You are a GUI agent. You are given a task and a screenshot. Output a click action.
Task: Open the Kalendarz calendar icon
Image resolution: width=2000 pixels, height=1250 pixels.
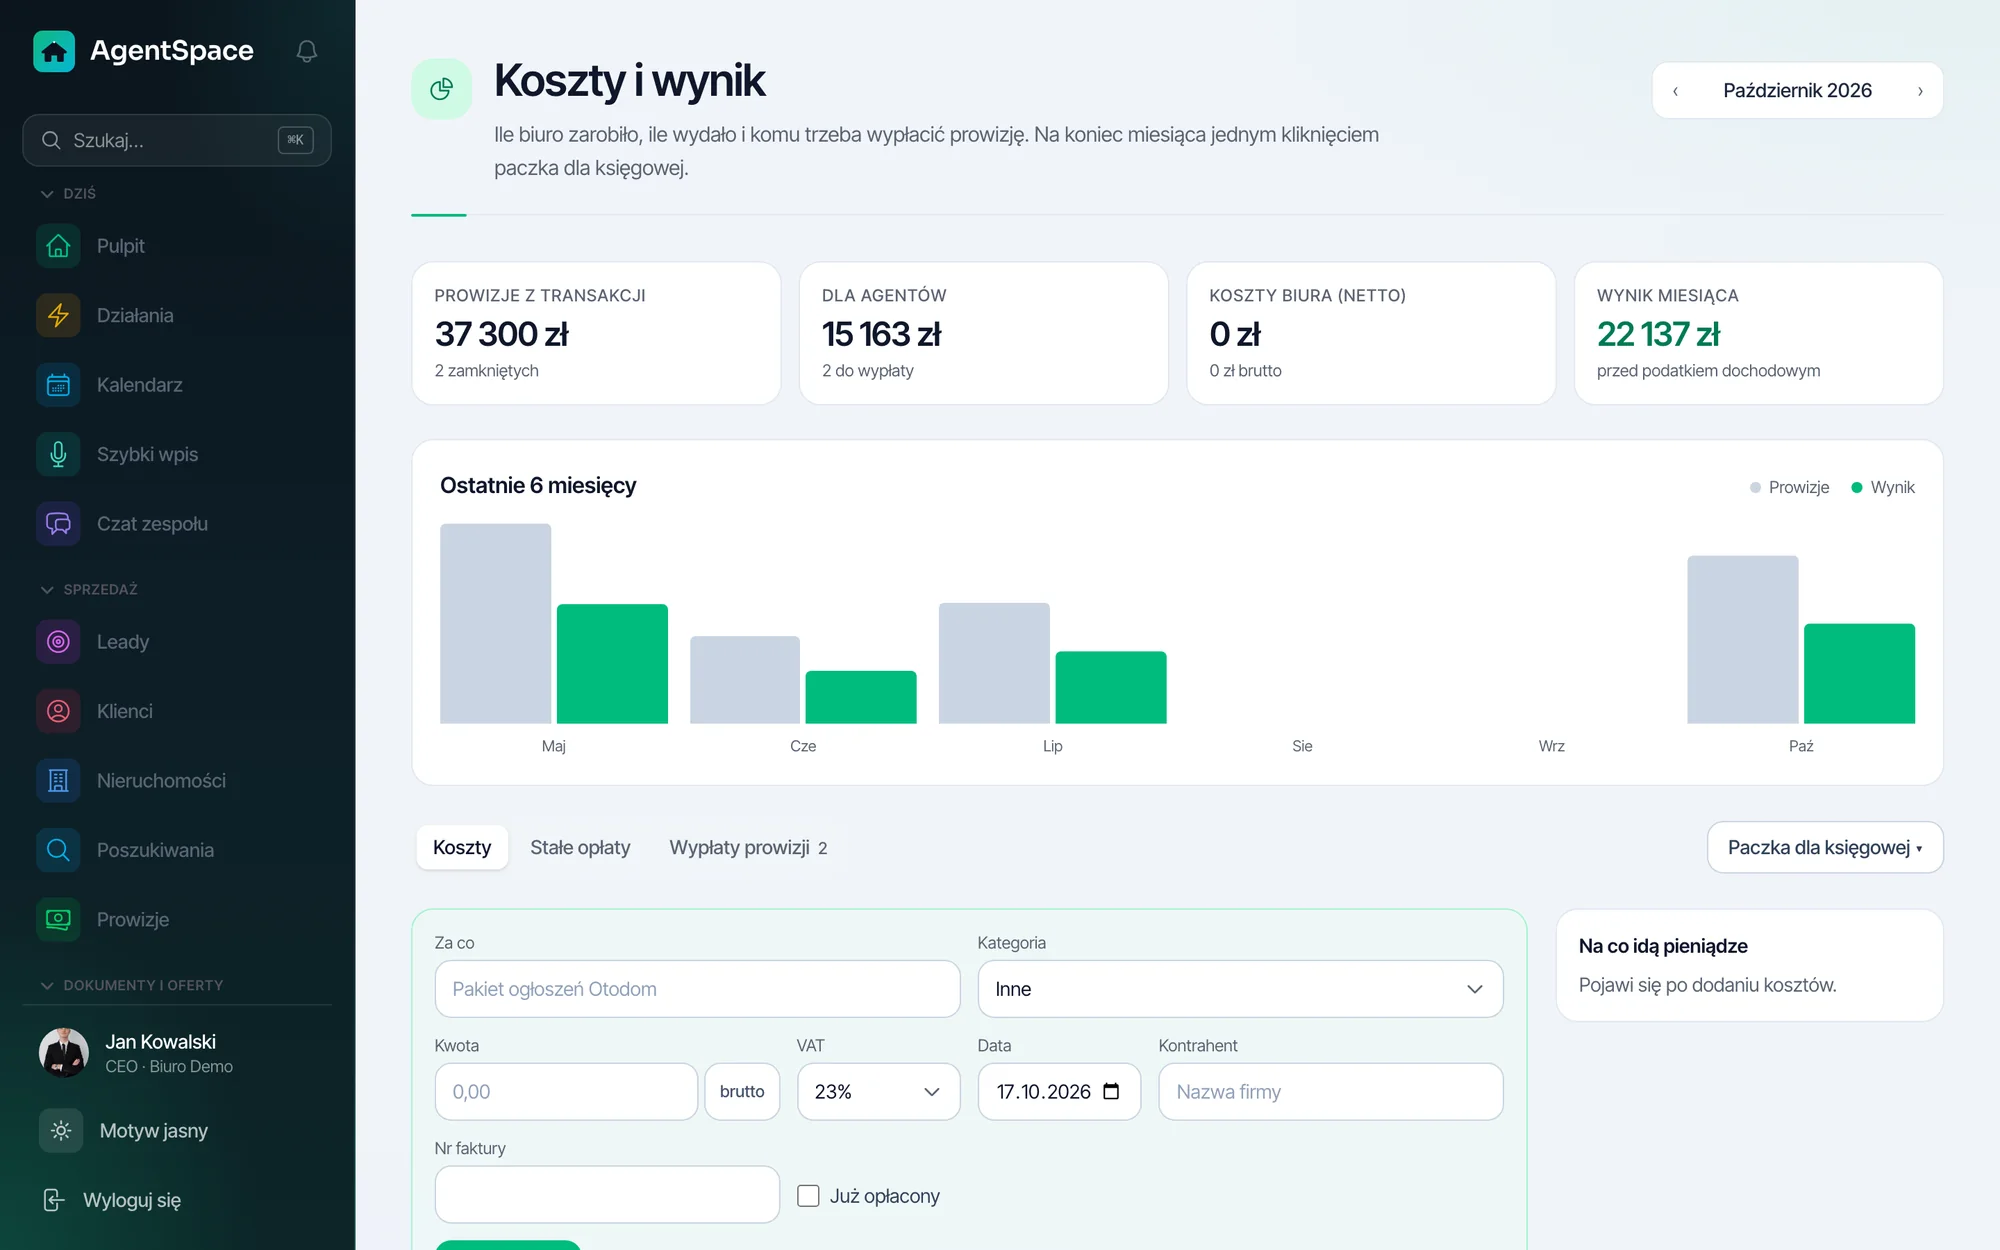[58, 385]
